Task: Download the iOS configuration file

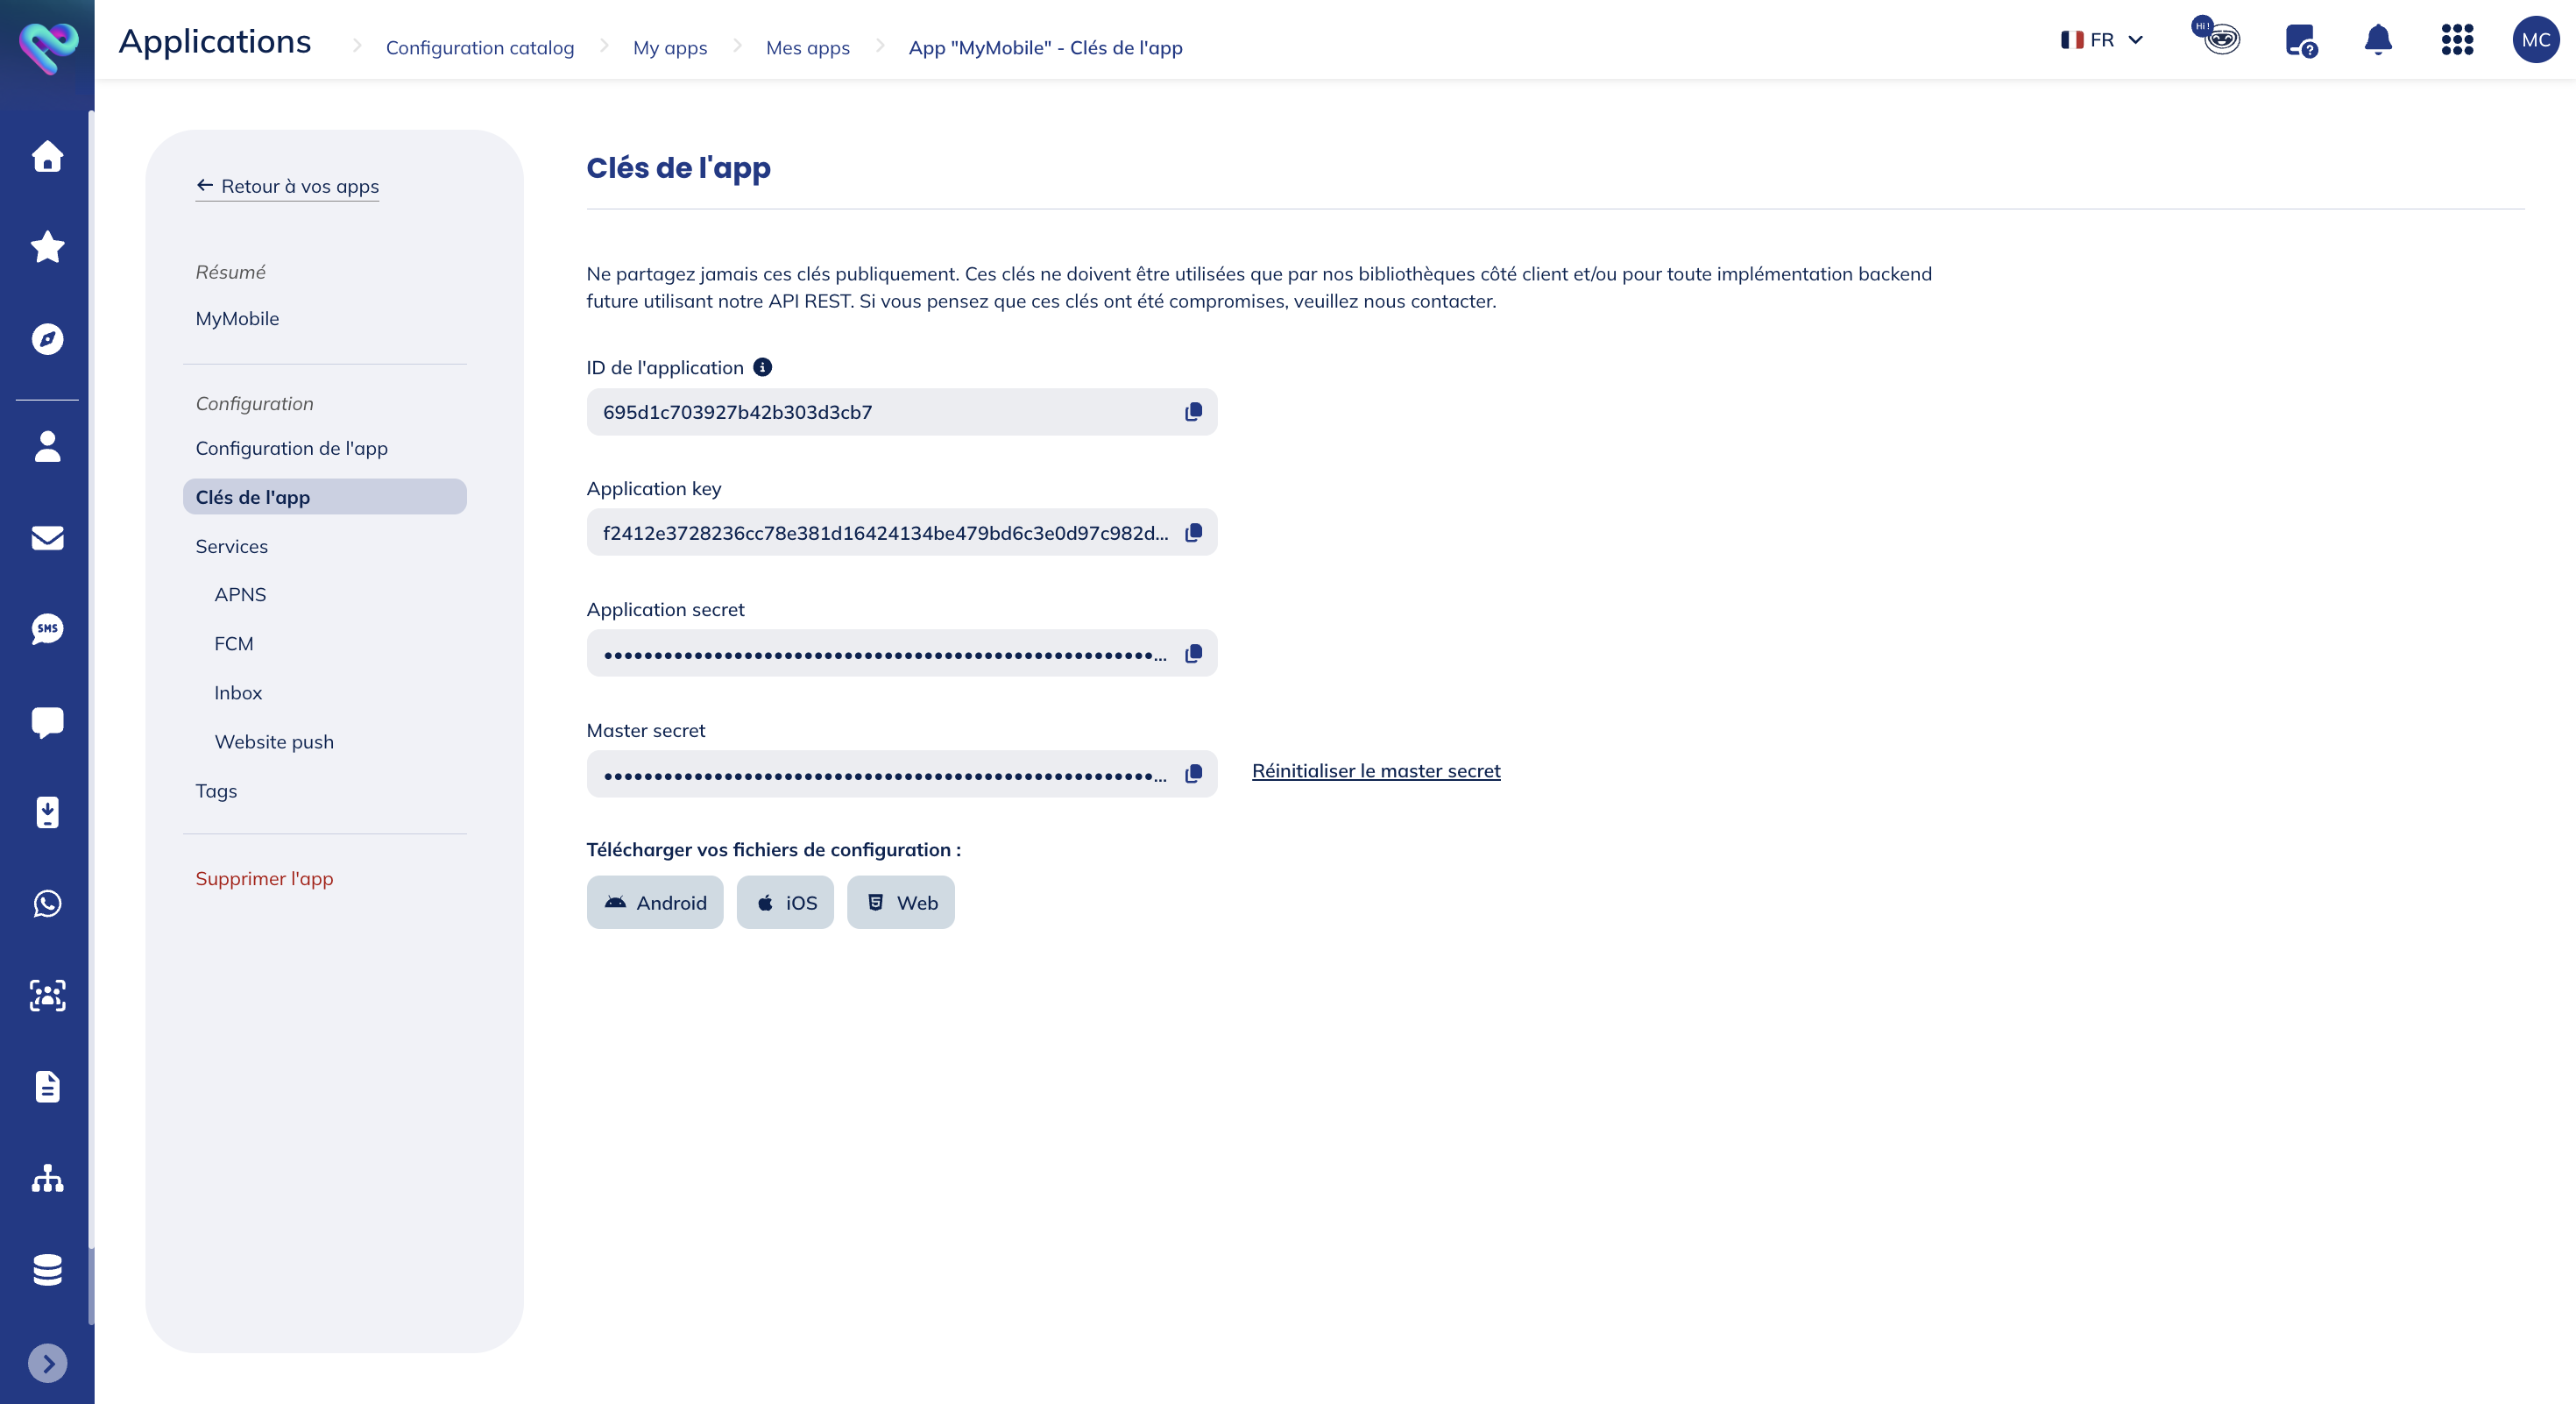Action: coord(785,903)
